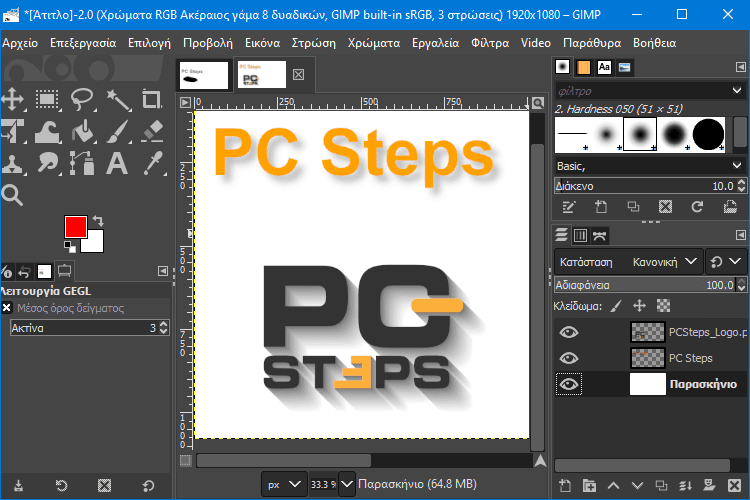
Task: Toggle visibility of the PC Steps layer
Action: [569, 358]
